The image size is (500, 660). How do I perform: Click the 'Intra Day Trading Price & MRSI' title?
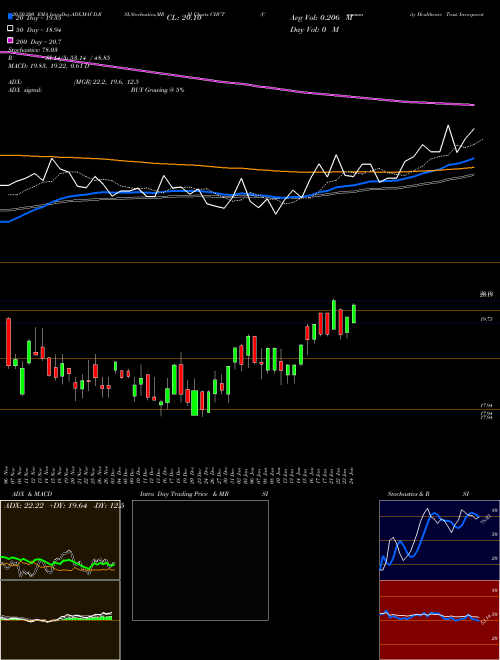point(204,494)
